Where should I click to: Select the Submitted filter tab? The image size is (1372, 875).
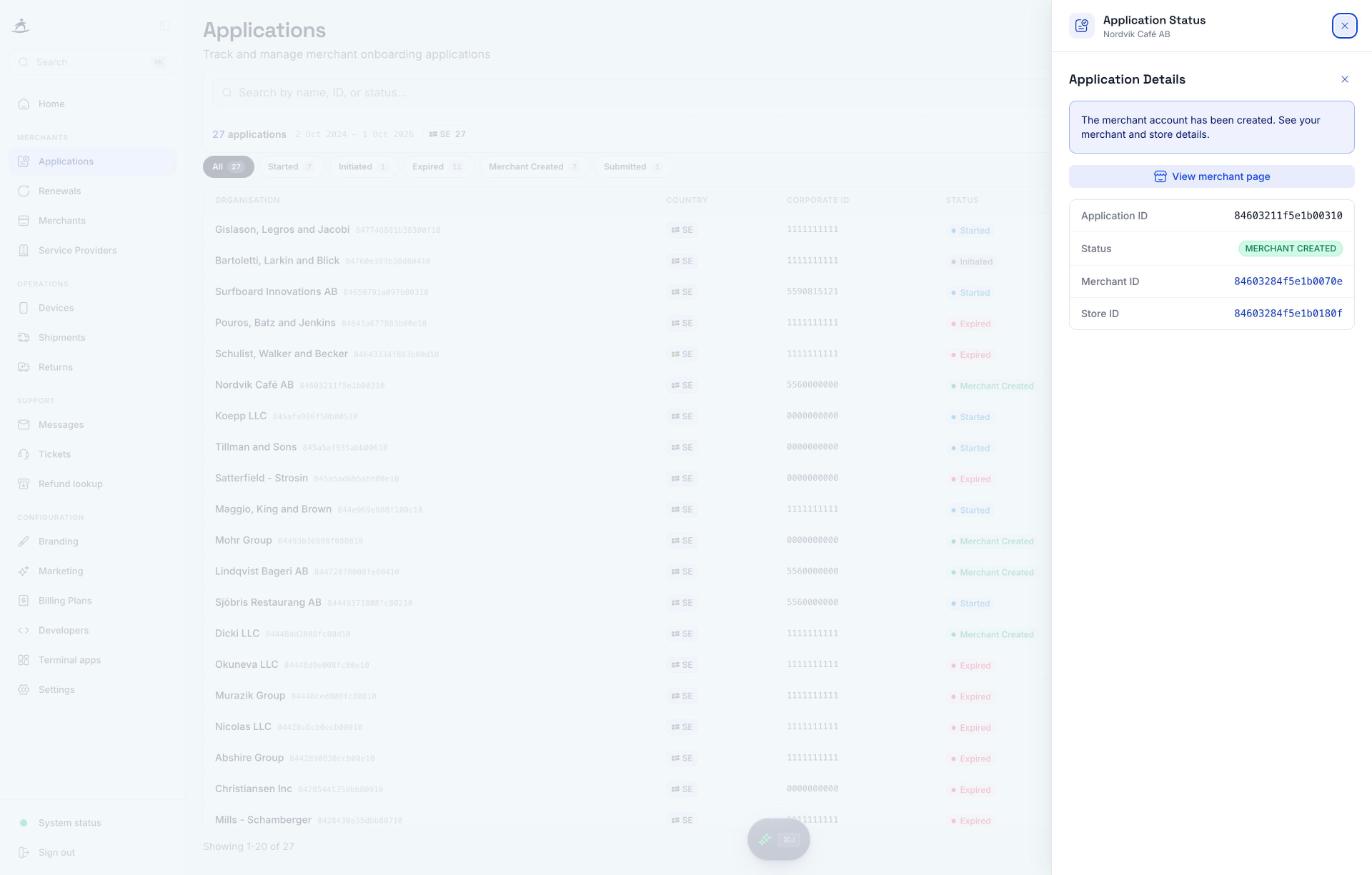[633, 167]
